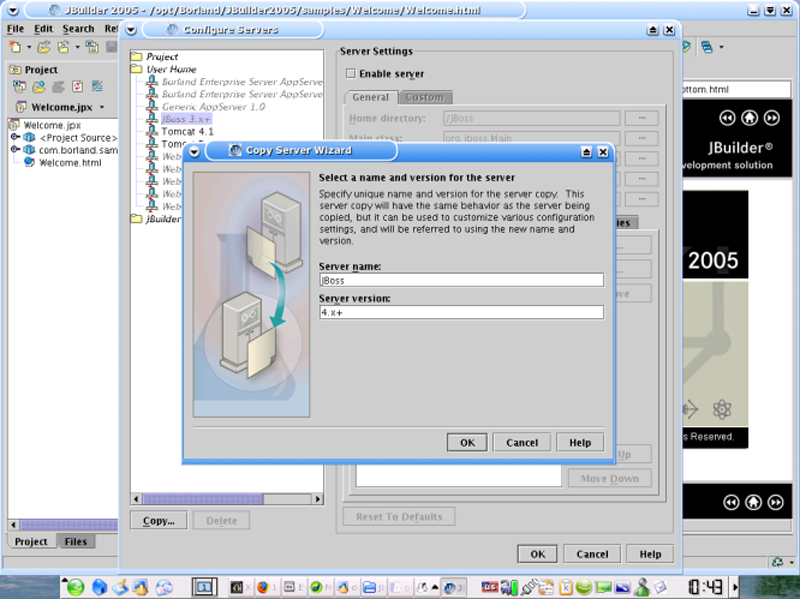Viewport: 800px width, 599px height.
Task: Expand the Project Source tree node
Action: pos(15,137)
